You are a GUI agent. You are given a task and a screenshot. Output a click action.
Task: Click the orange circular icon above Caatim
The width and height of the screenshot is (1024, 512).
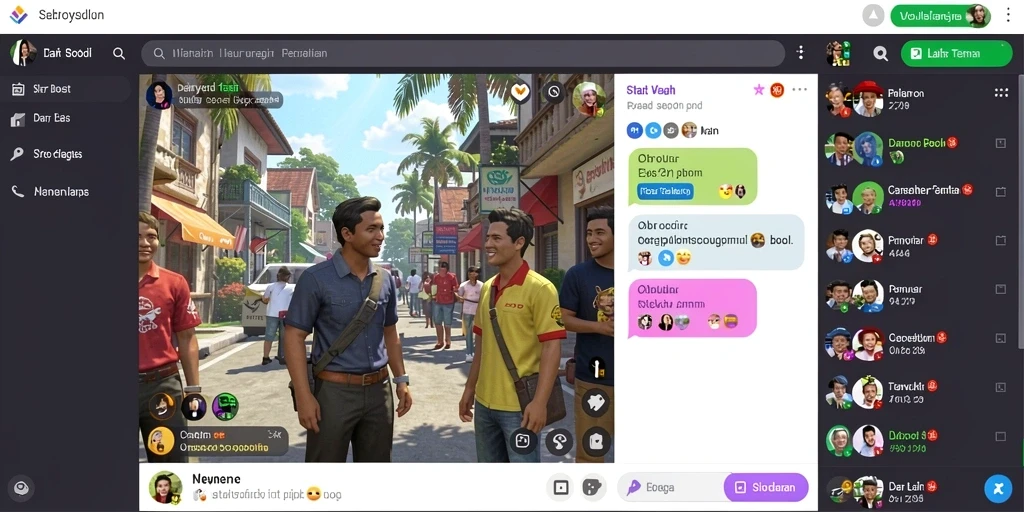tap(160, 407)
